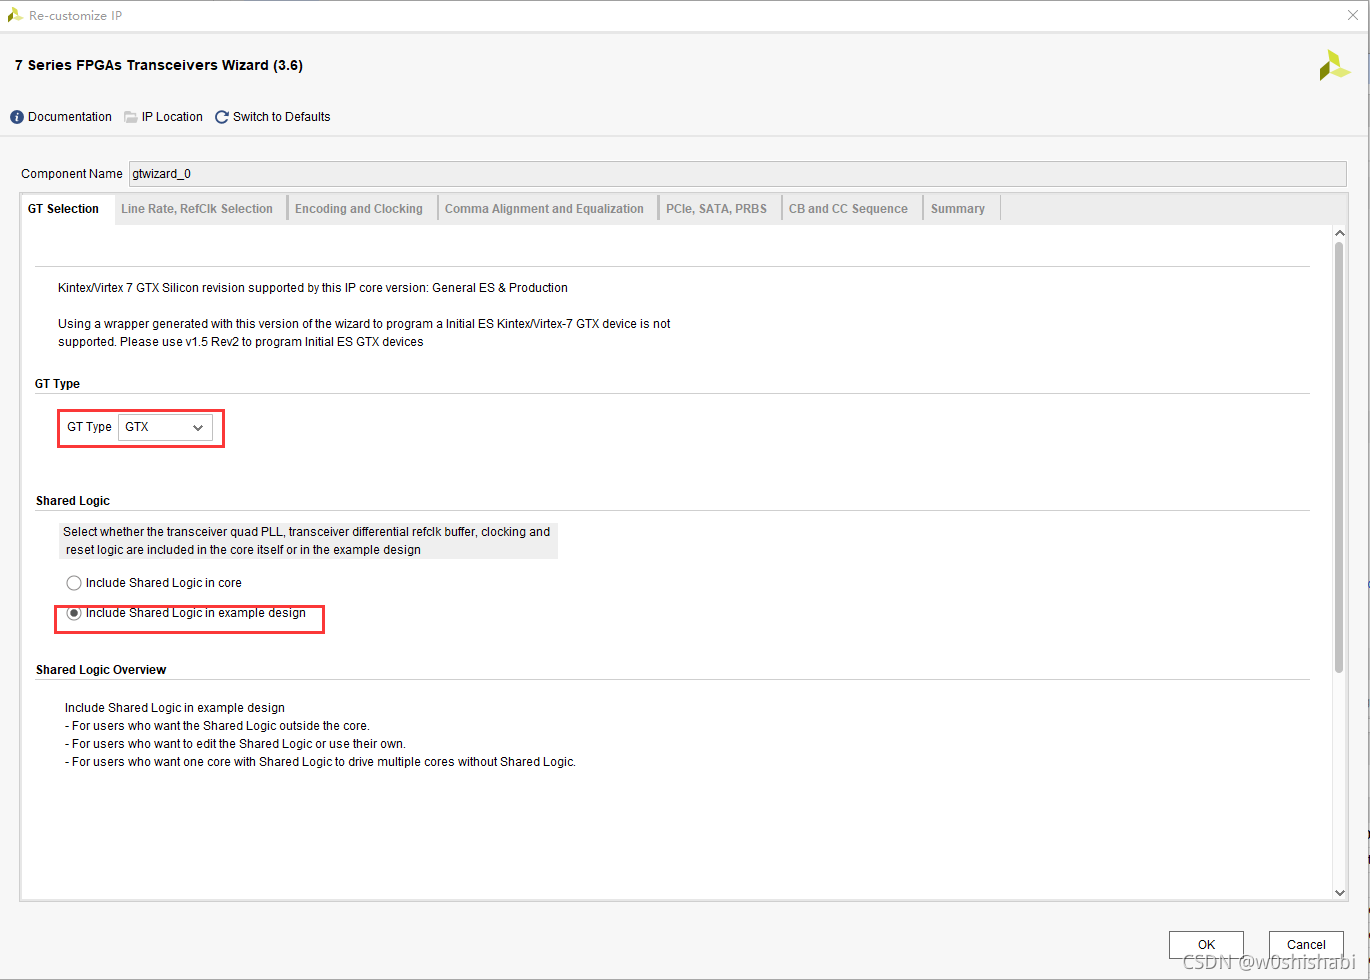
Task: Click the scrollbar down arrow
Action: pyautogui.click(x=1340, y=892)
